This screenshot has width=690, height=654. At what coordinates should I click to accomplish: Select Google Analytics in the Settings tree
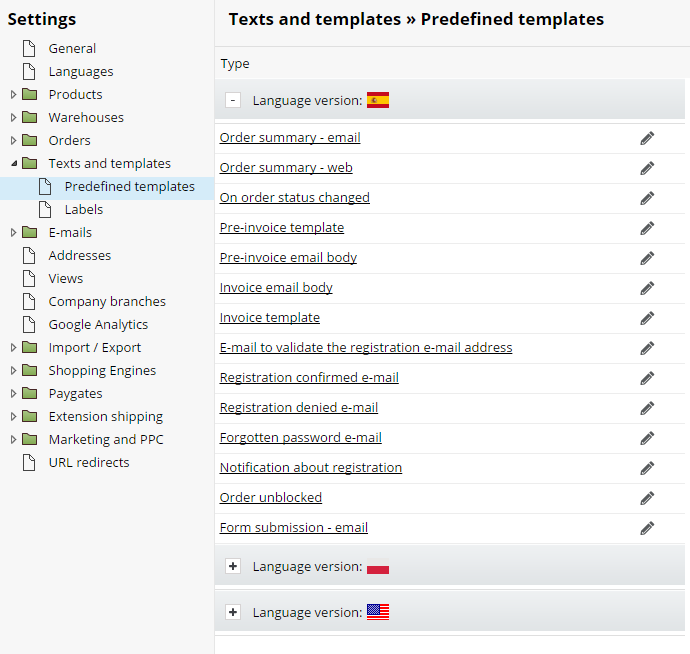(x=98, y=324)
